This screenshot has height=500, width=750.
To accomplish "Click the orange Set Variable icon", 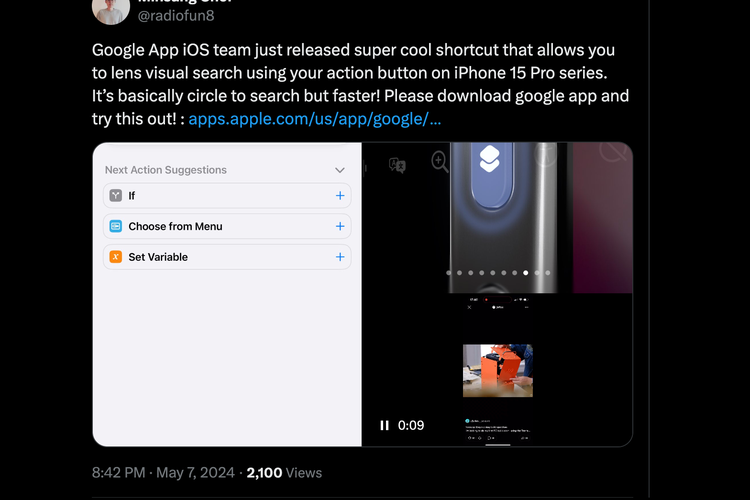I will [x=116, y=257].
